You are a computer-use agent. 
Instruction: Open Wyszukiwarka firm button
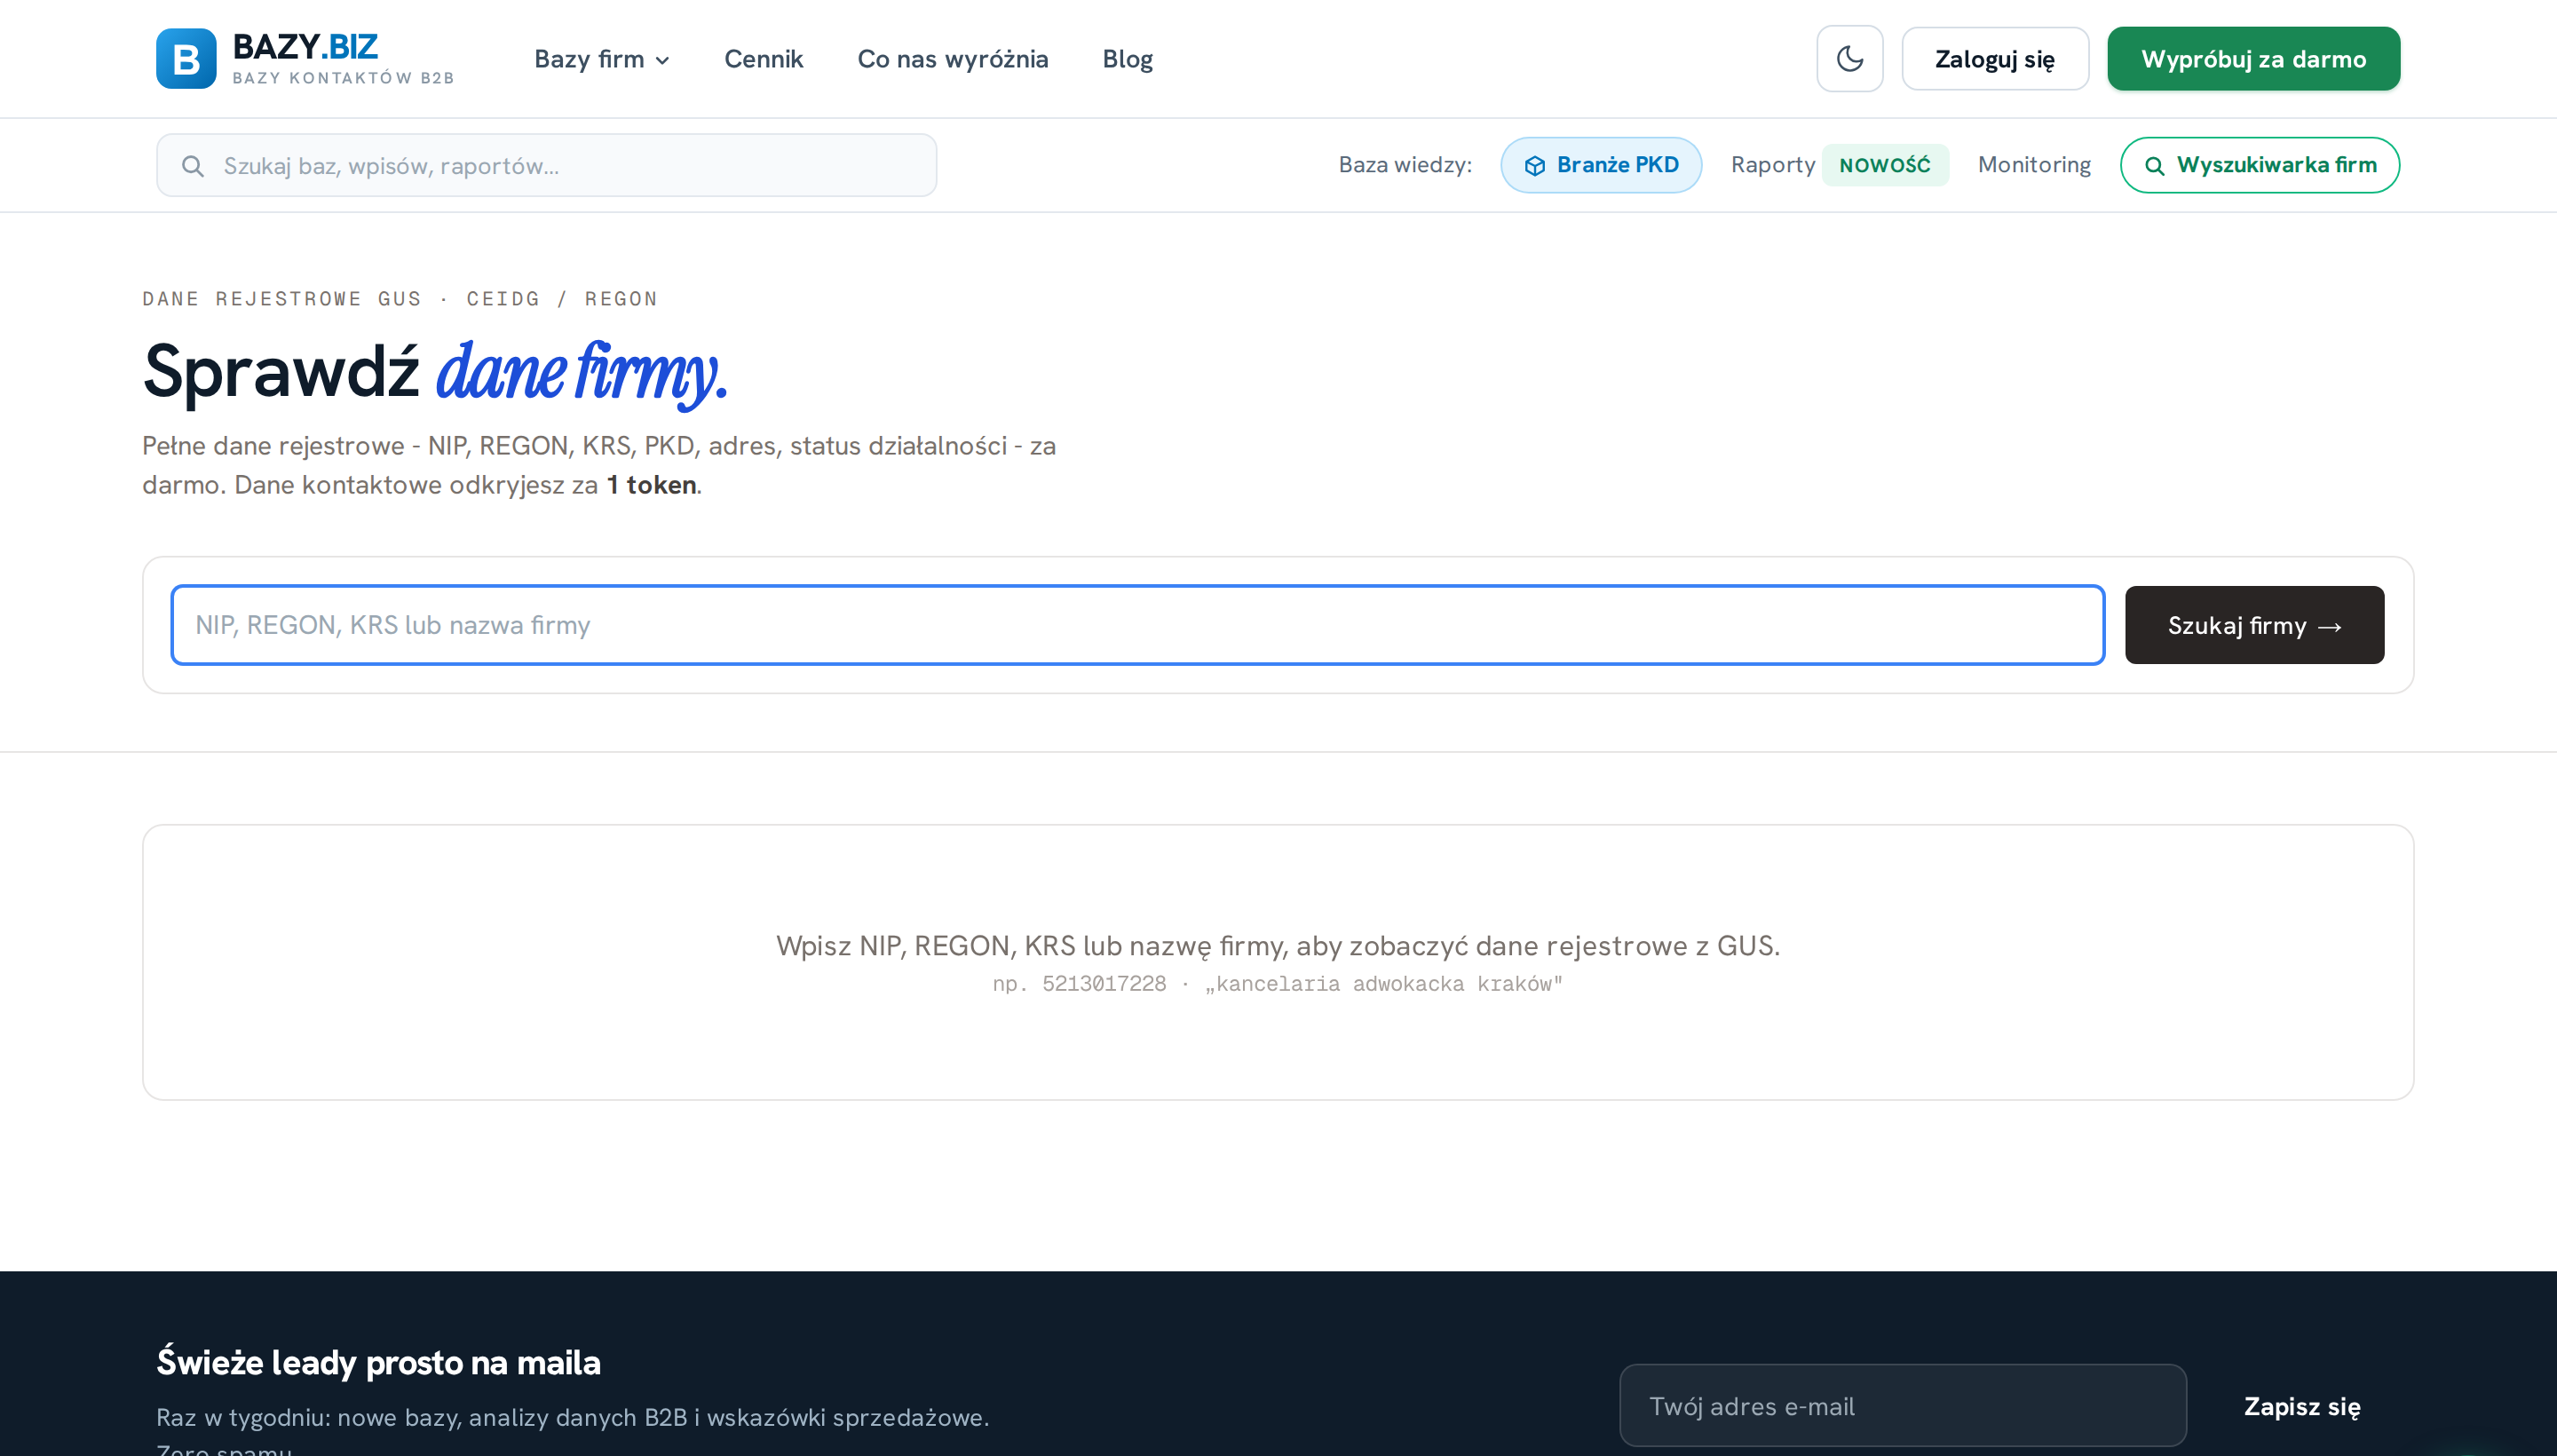2259,165
